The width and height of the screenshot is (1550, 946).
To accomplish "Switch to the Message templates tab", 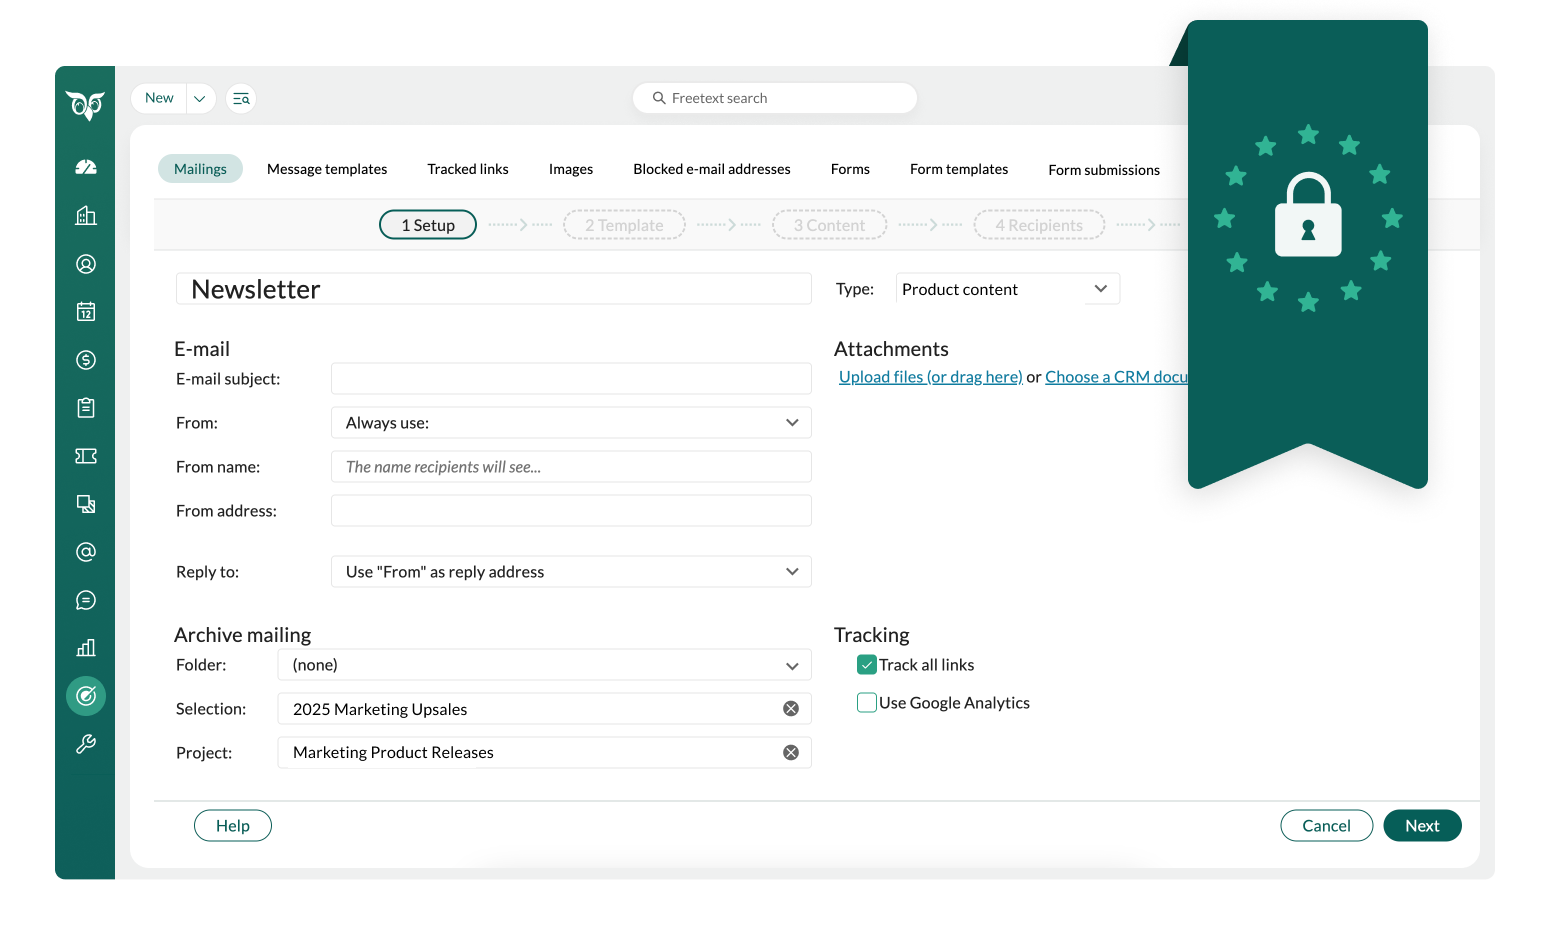I will (x=327, y=169).
